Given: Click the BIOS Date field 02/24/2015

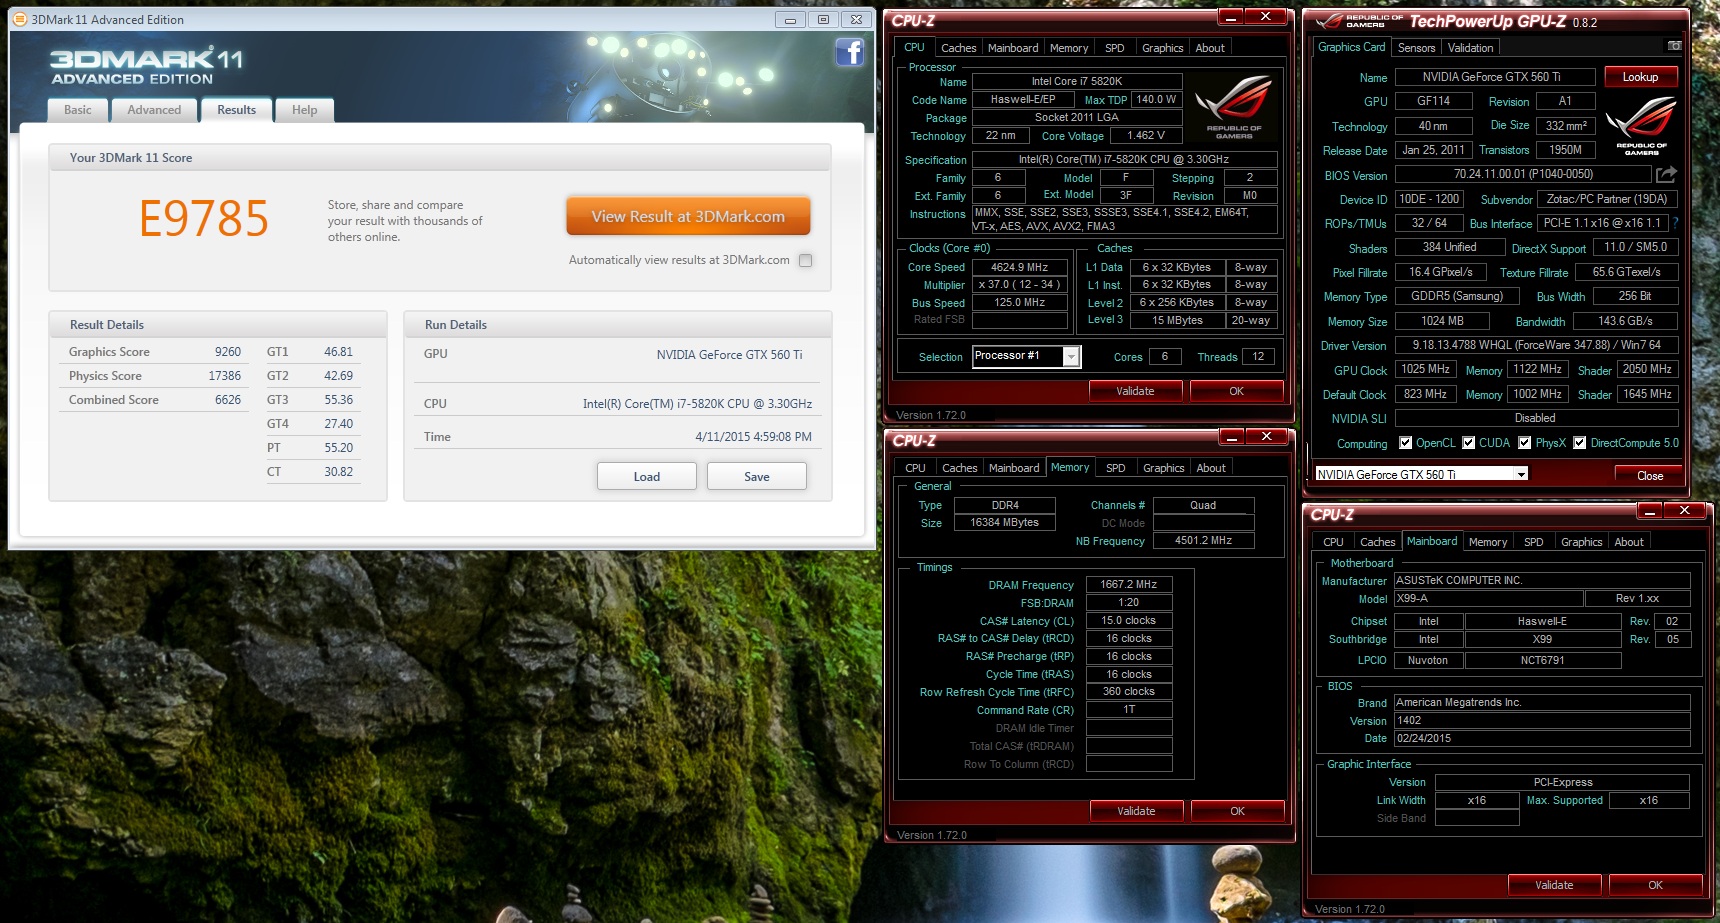Looking at the screenshot, I should 1542,738.
